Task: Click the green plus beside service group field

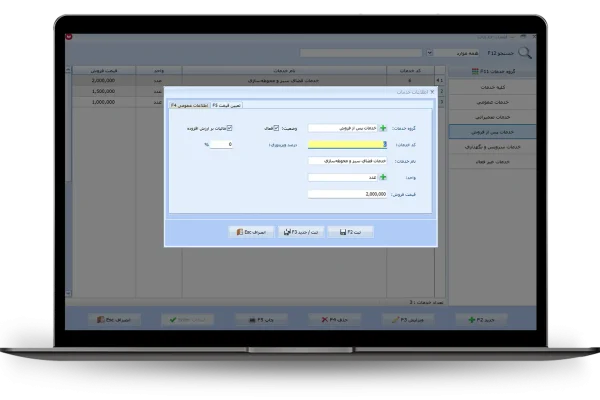Action: pos(383,128)
